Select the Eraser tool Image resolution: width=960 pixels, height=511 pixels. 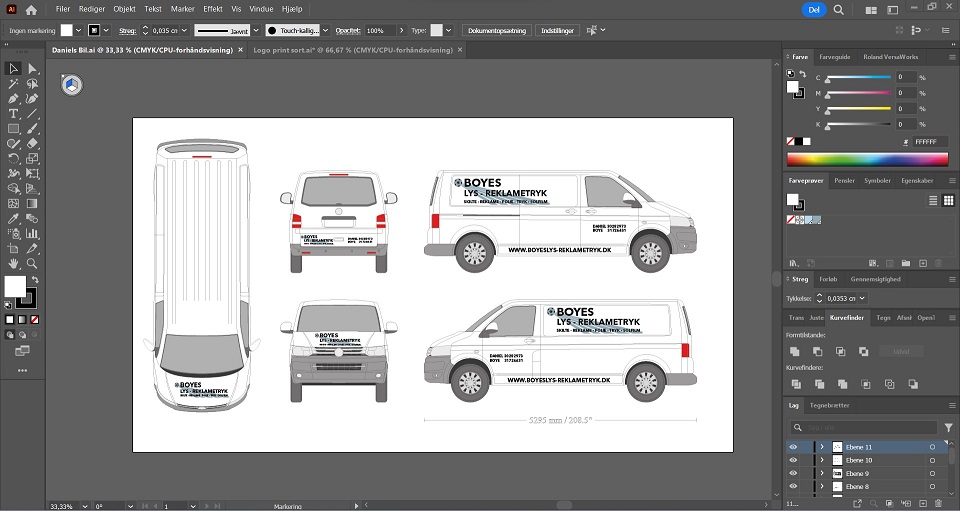[x=32, y=144]
